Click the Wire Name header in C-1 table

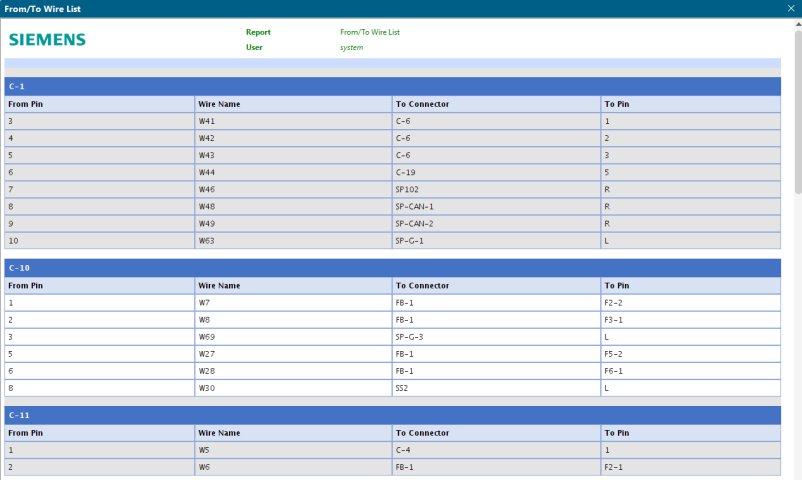(293, 104)
